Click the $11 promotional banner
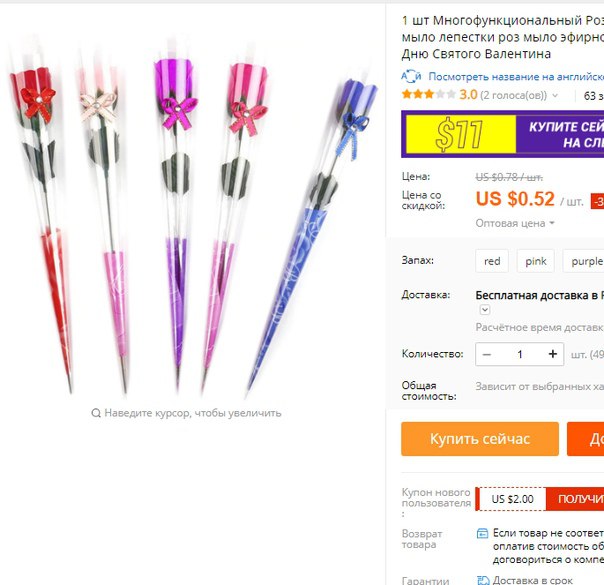Image resolution: width=604 pixels, height=585 pixels. [x=502, y=134]
